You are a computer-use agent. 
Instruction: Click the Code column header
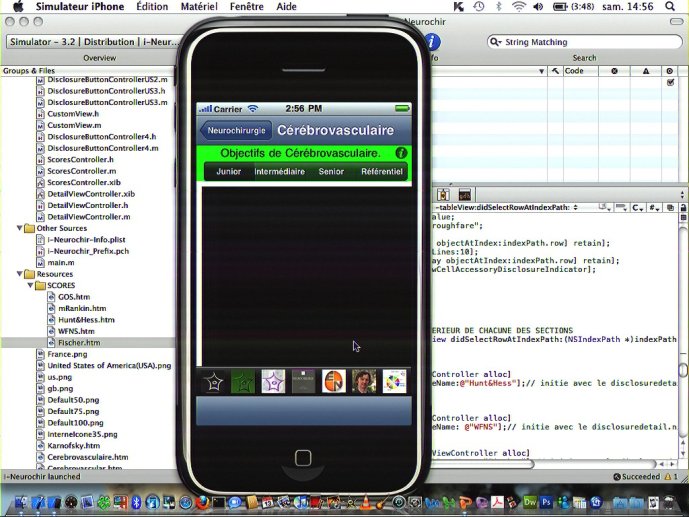(581, 71)
